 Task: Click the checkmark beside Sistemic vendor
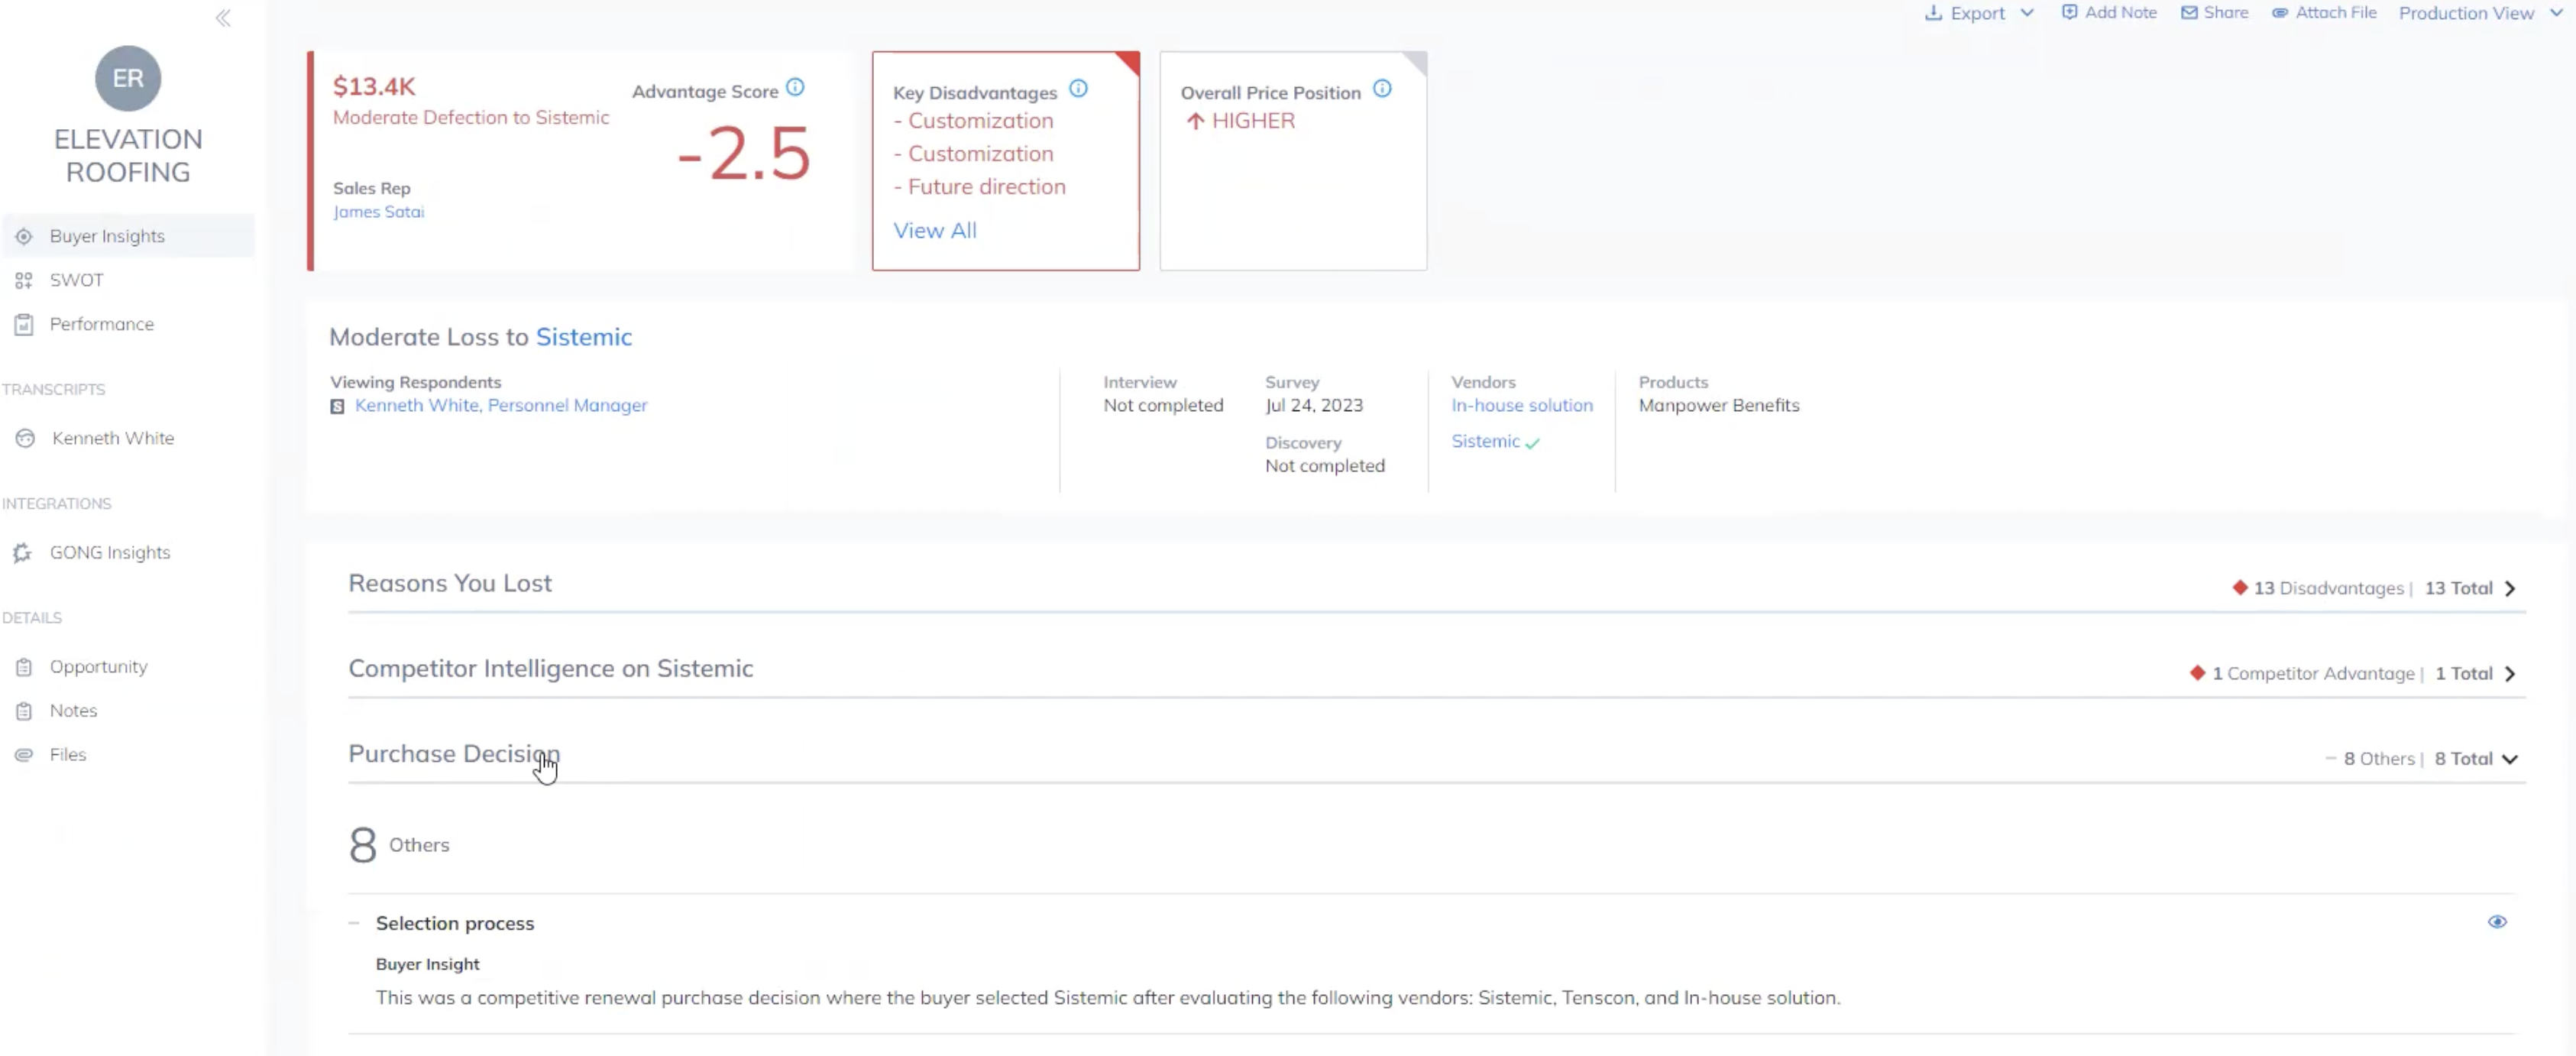1532,443
